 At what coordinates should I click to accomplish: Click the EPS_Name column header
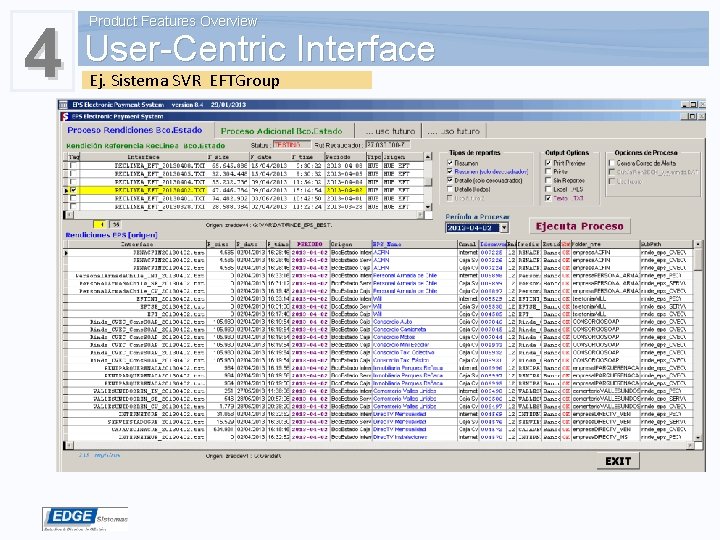tap(414, 244)
